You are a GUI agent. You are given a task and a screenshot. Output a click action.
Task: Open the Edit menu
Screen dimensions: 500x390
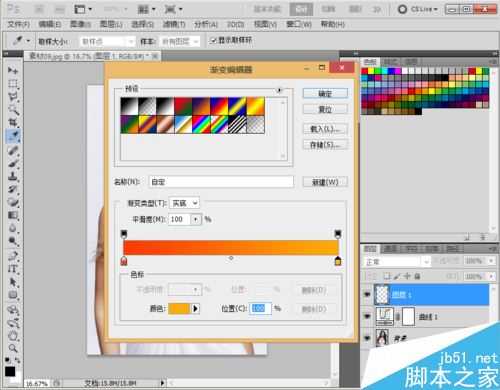[x=49, y=24]
